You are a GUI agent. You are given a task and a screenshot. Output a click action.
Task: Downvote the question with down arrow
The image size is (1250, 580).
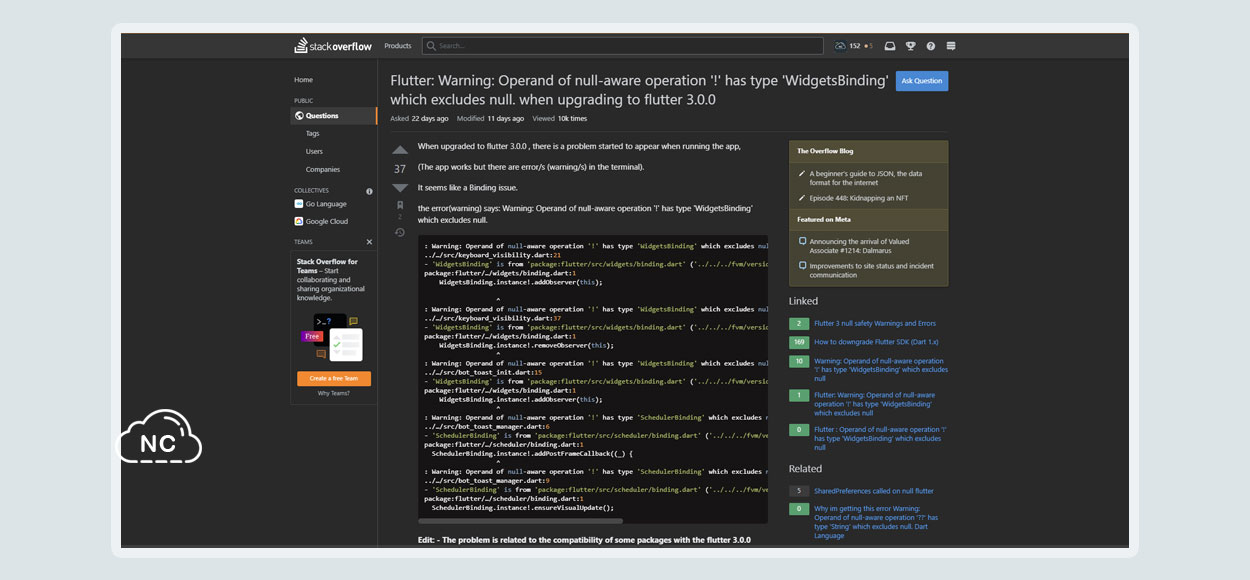[400, 188]
